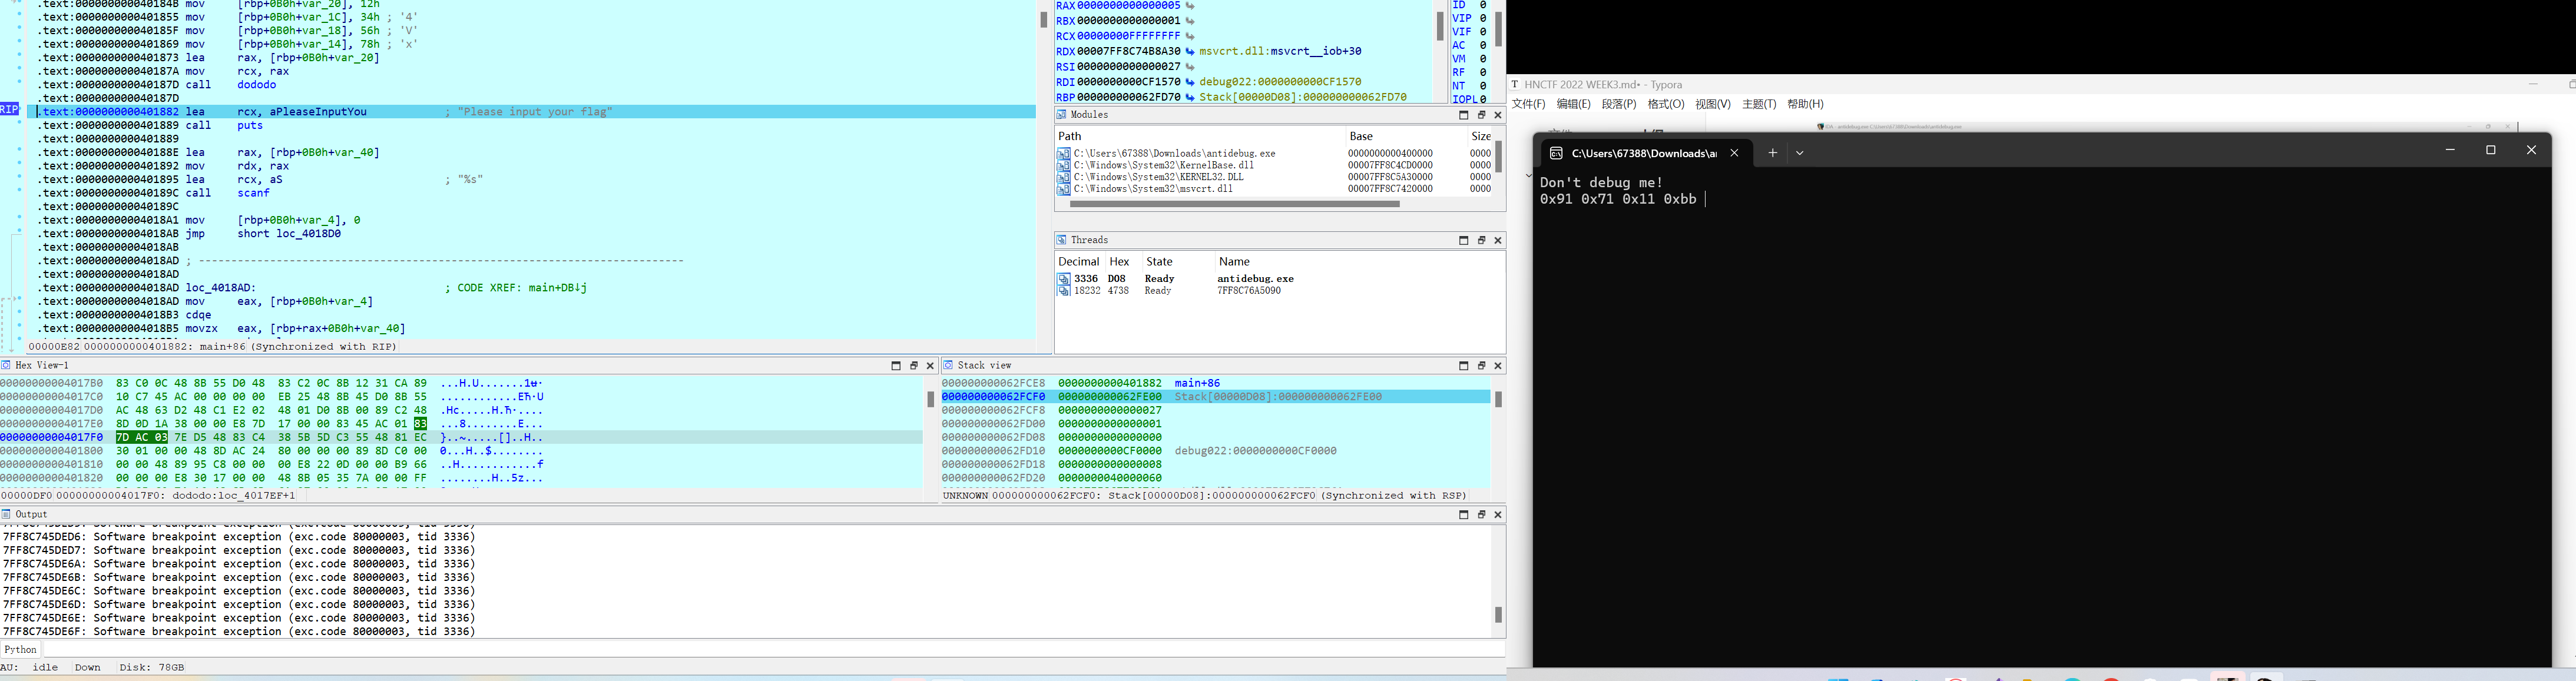Click the thread 3336 icon

[1064, 279]
